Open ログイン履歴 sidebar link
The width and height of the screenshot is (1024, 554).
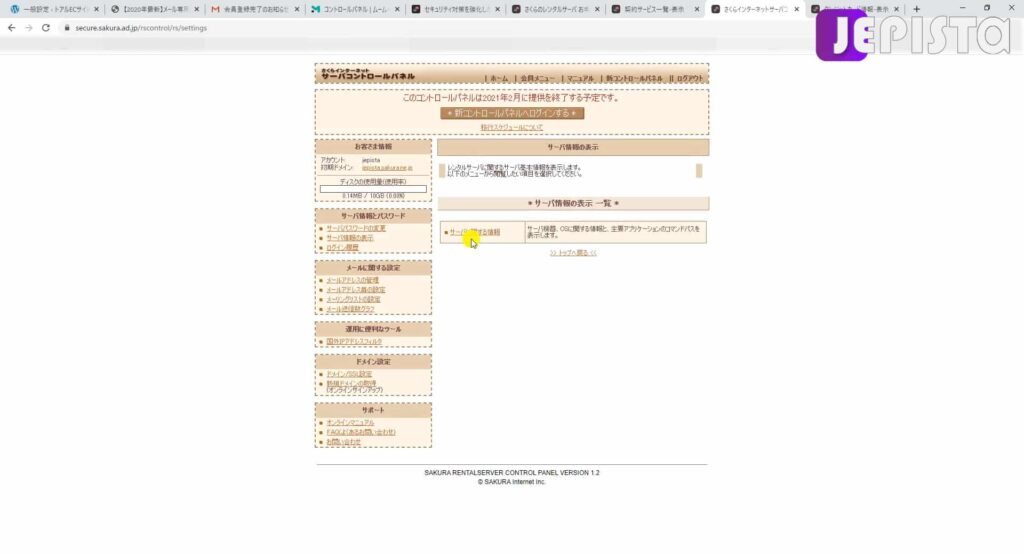coord(342,248)
